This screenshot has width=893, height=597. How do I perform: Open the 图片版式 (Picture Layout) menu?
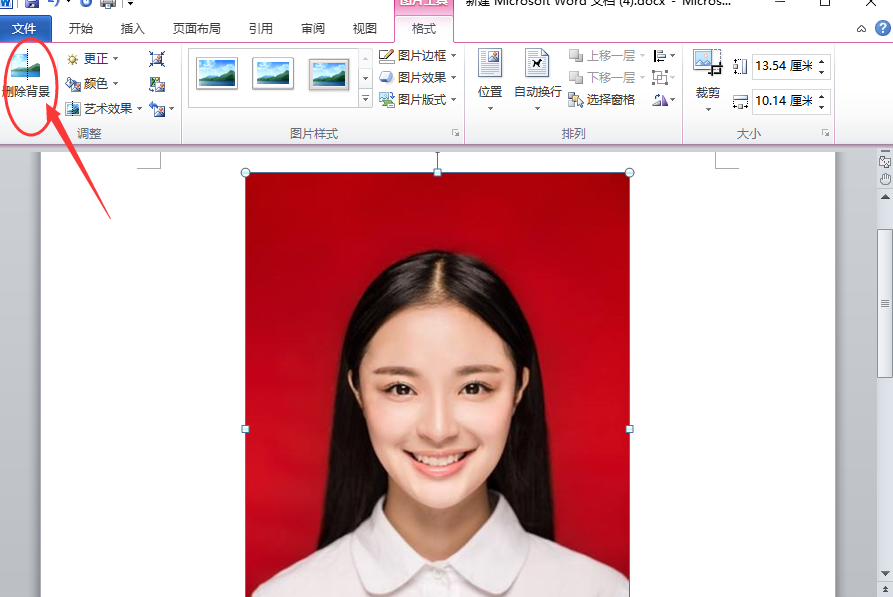[x=417, y=99]
